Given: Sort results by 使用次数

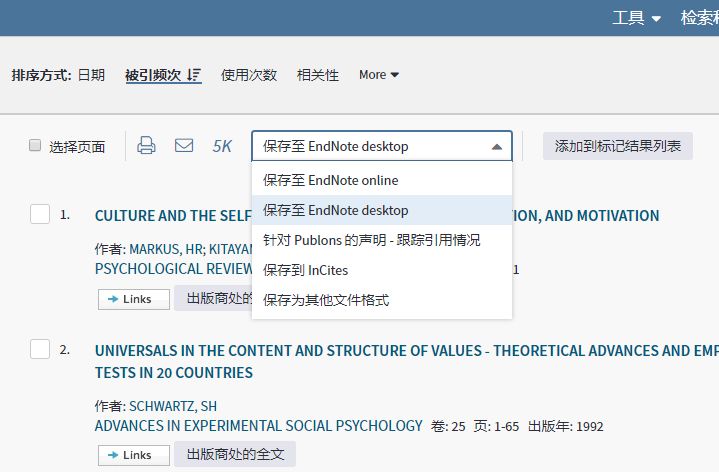Looking at the screenshot, I should 249,75.
